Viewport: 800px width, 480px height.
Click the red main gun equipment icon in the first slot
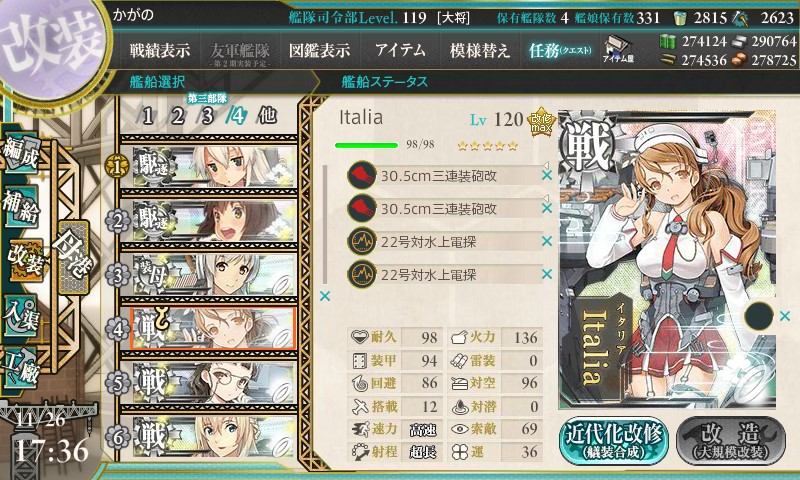click(362, 175)
